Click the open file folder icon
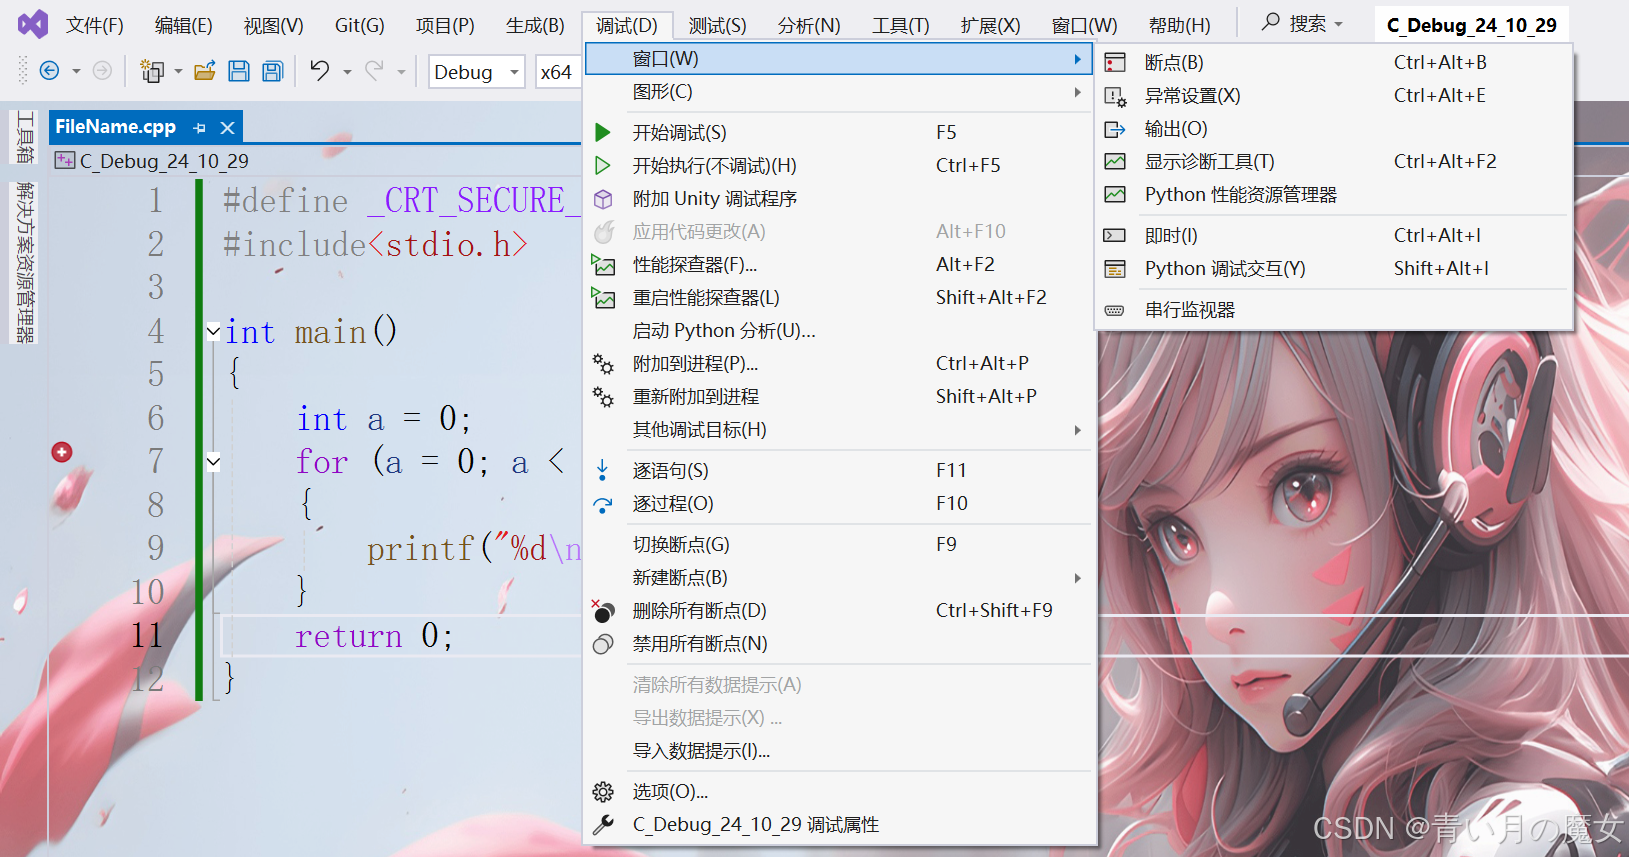The image size is (1629, 857). tap(205, 71)
